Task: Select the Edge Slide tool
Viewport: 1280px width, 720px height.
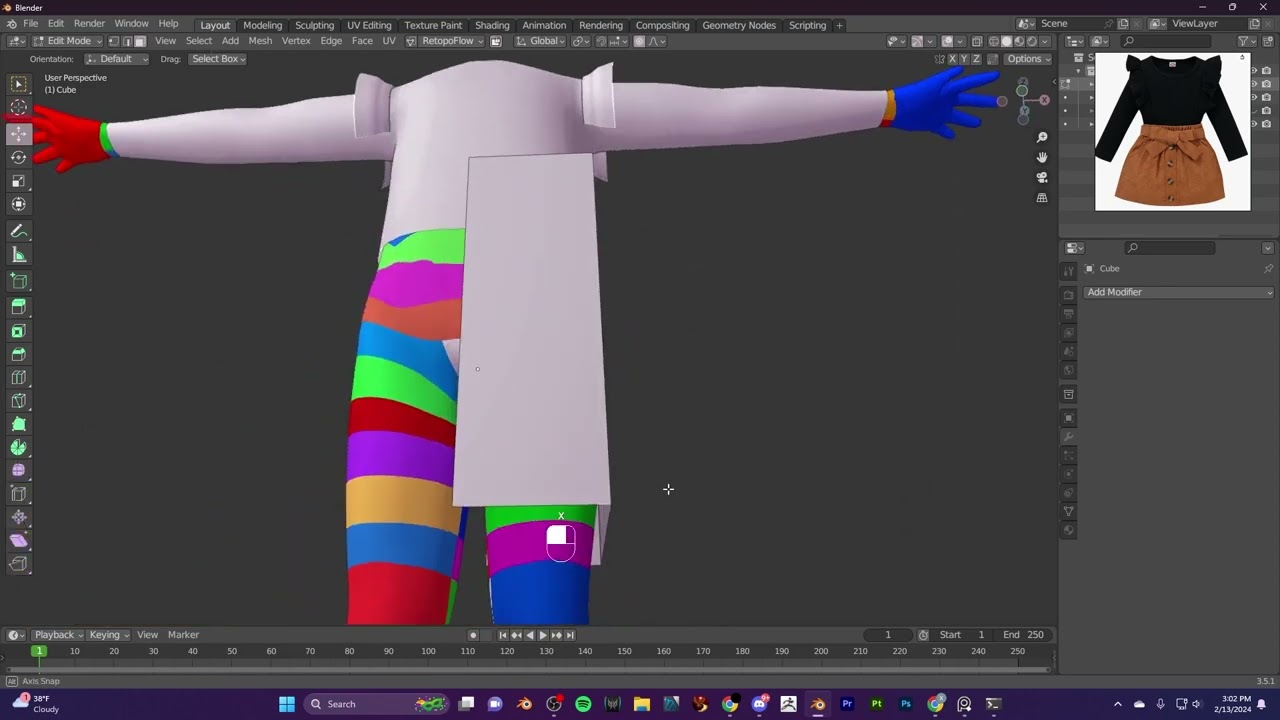Action: pos(19,494)
